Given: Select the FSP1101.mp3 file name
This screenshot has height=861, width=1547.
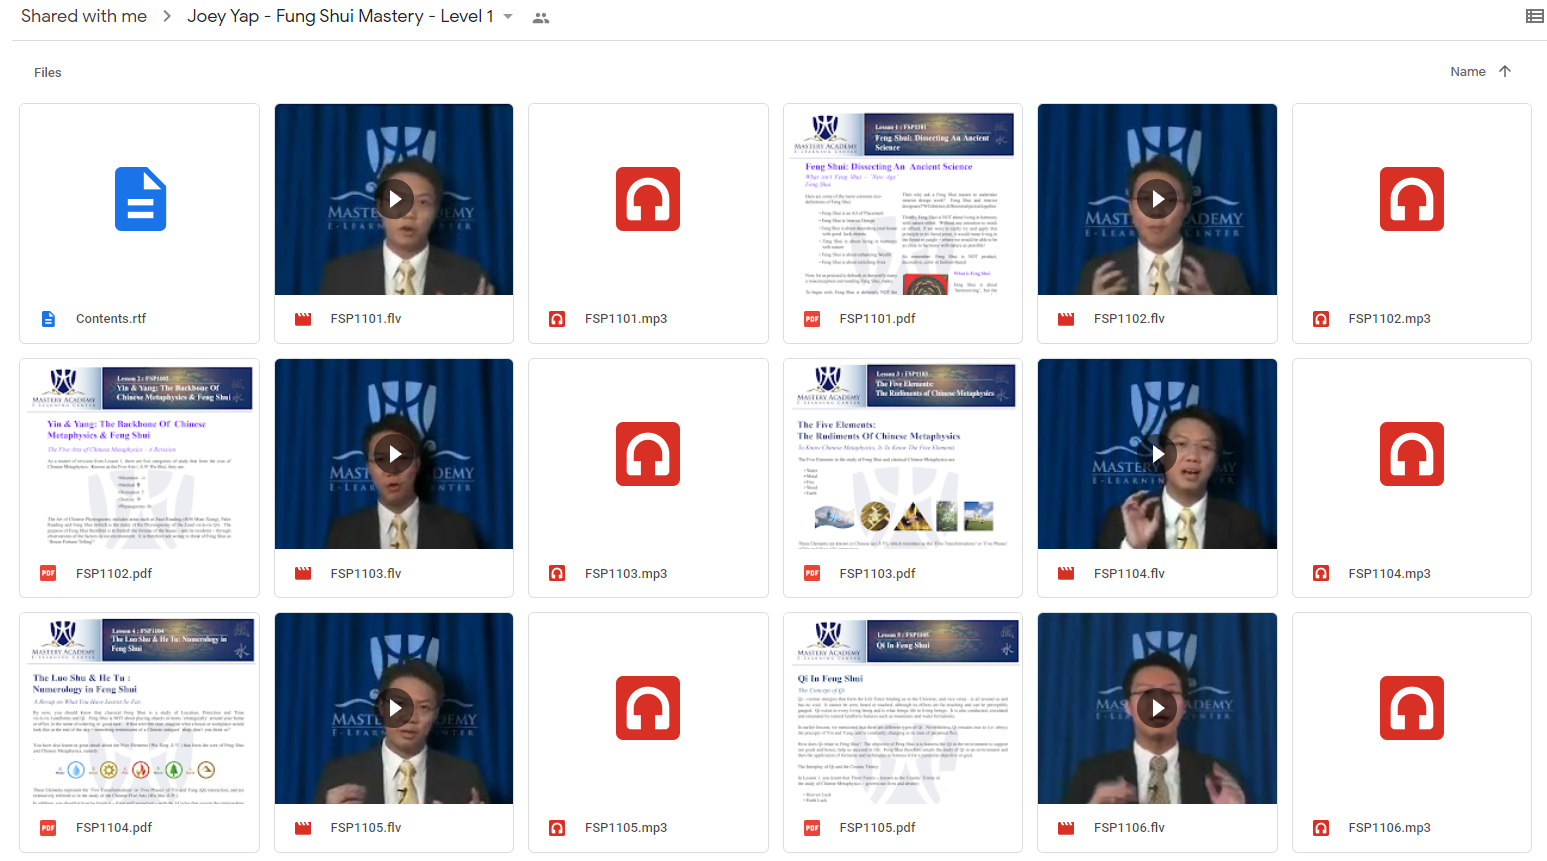Looking at the screenshot, I should tap(626, 319).
